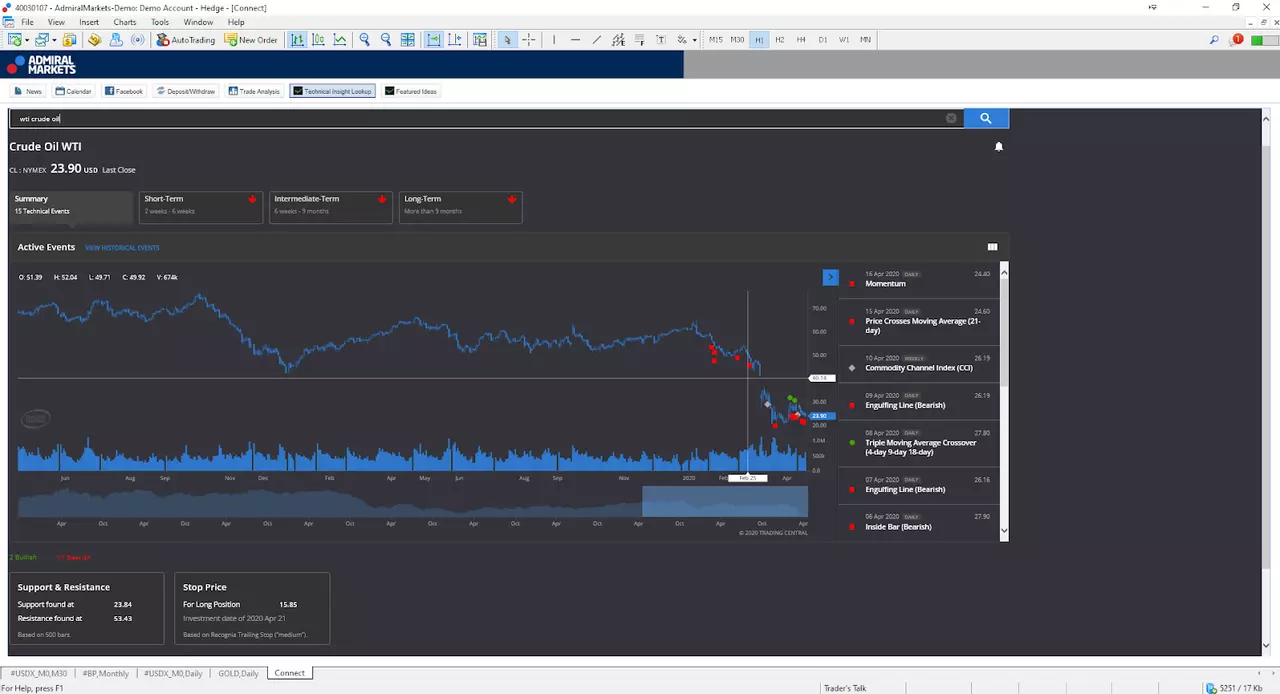
Task: Switch to the GOLD,Daily chart tab
Action: point(238,673)
